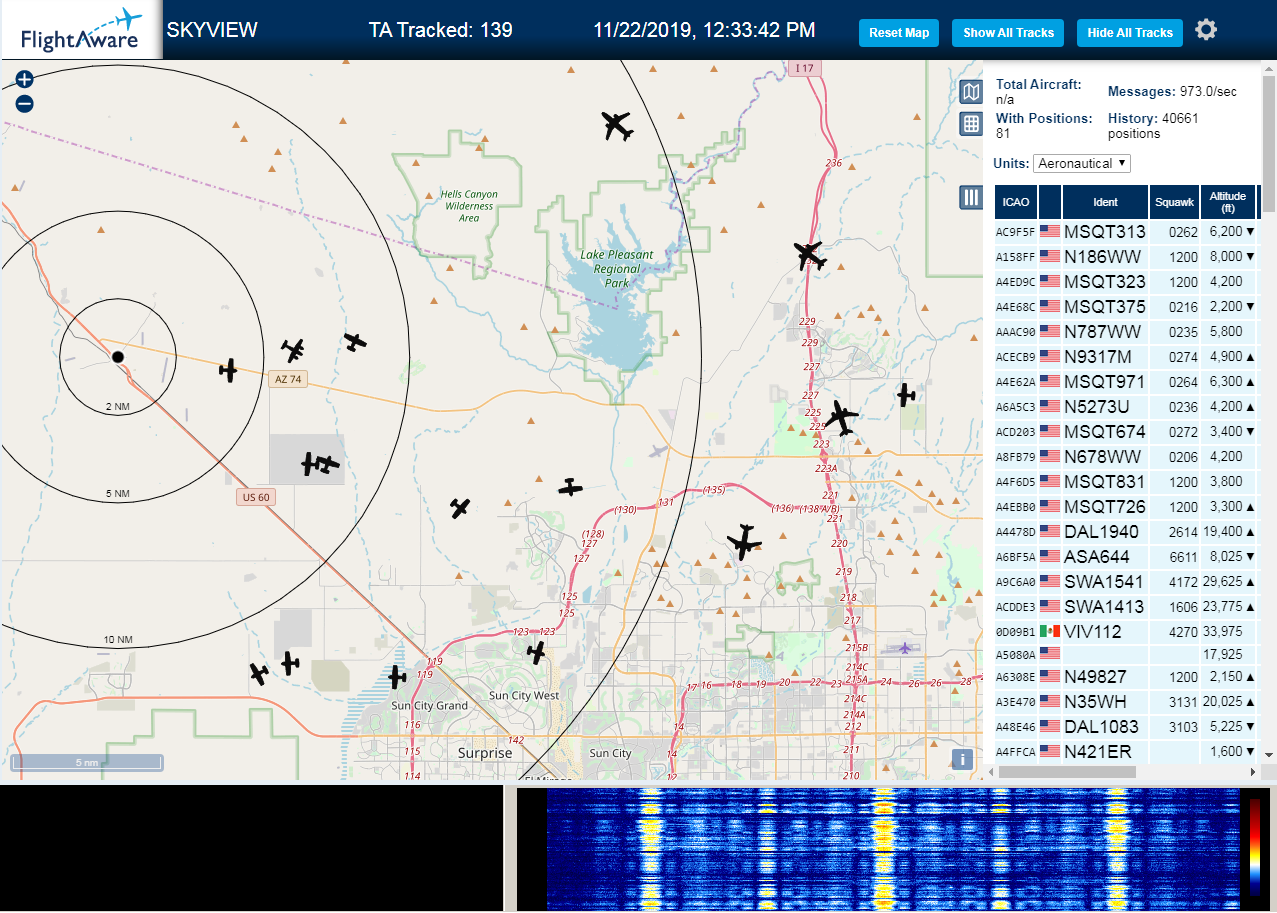Select the N186WW aircraft row
1277x913 pixels.
click(1125, 257)
